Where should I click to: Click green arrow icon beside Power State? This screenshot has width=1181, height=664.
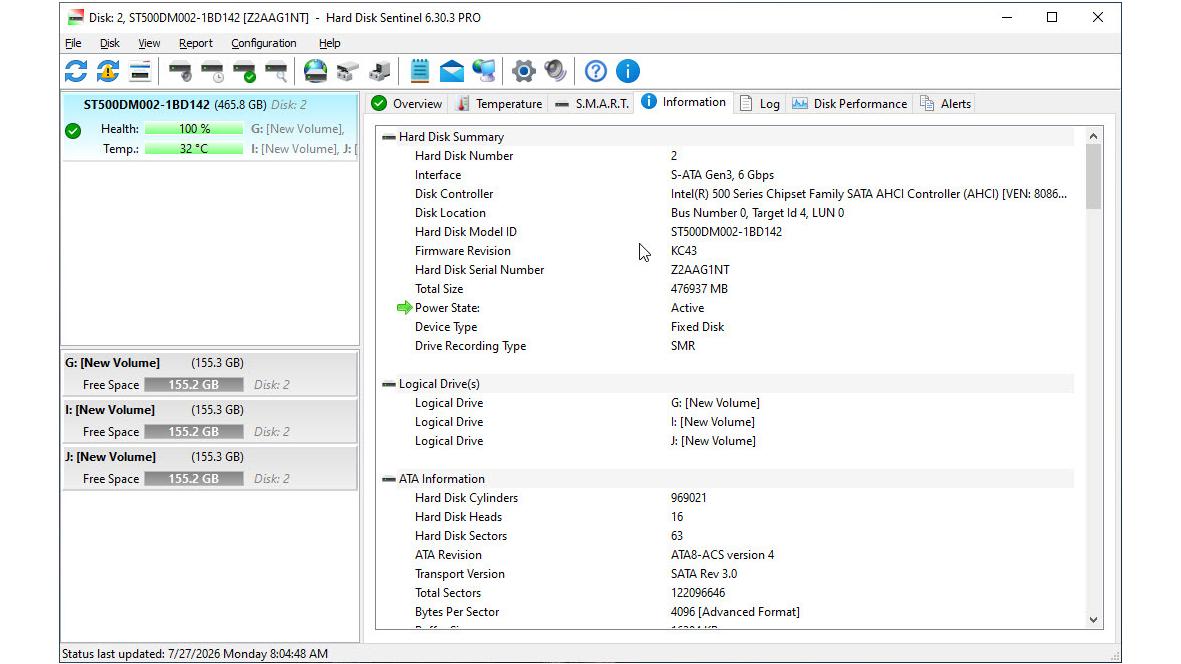(x=404, y=308)
